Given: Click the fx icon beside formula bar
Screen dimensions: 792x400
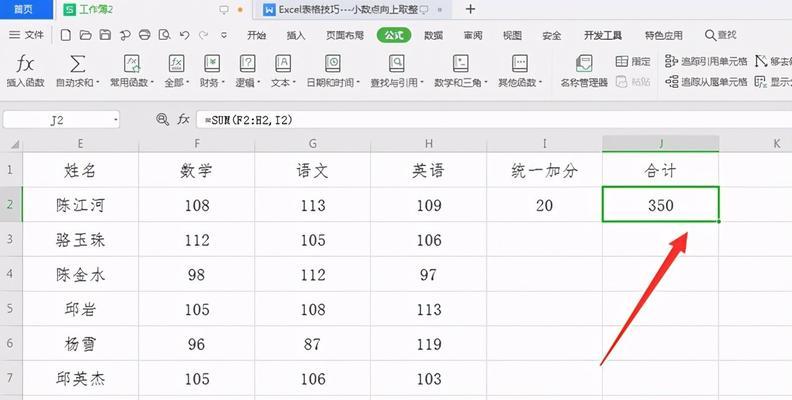Looking at the screenshot, I should pos(183,120).
